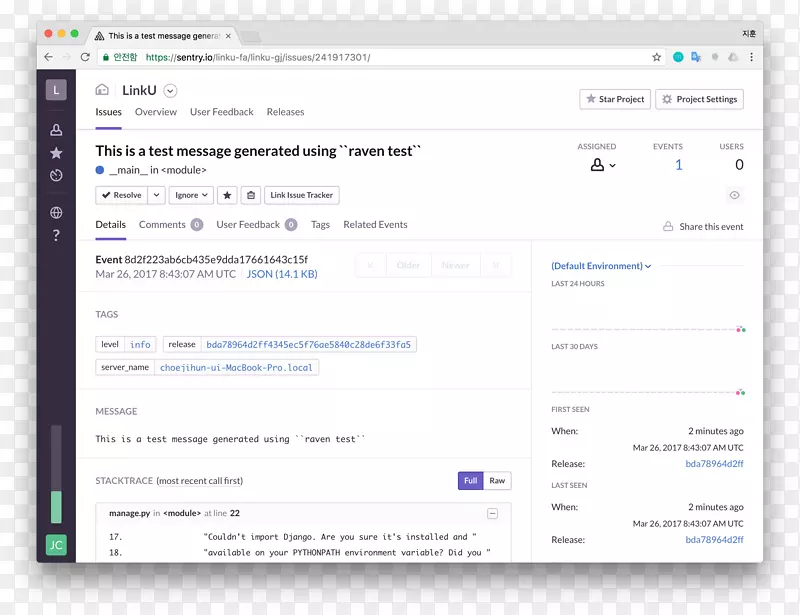Open the help question mark icon

tap(56, 236)
